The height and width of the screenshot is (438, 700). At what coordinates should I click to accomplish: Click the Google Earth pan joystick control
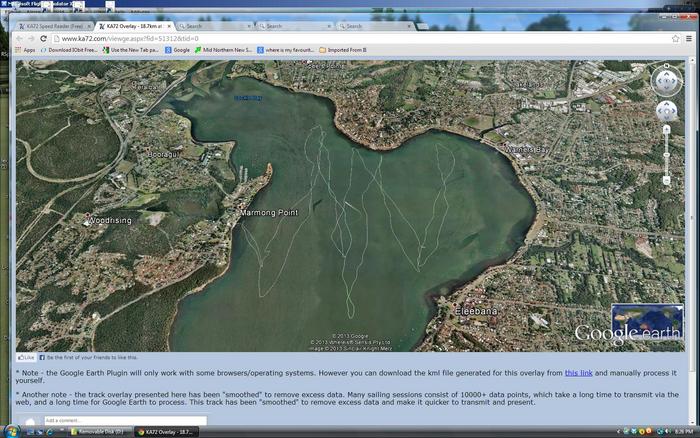(666, 109)
